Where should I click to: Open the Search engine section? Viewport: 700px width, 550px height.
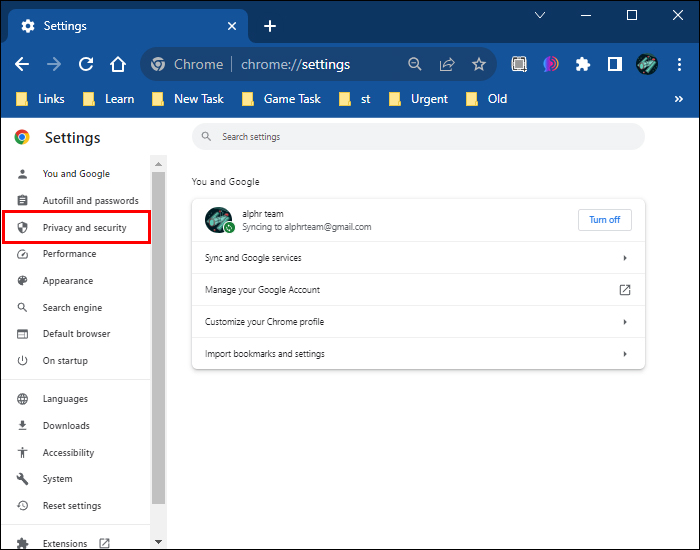click(x=72, y=308)
